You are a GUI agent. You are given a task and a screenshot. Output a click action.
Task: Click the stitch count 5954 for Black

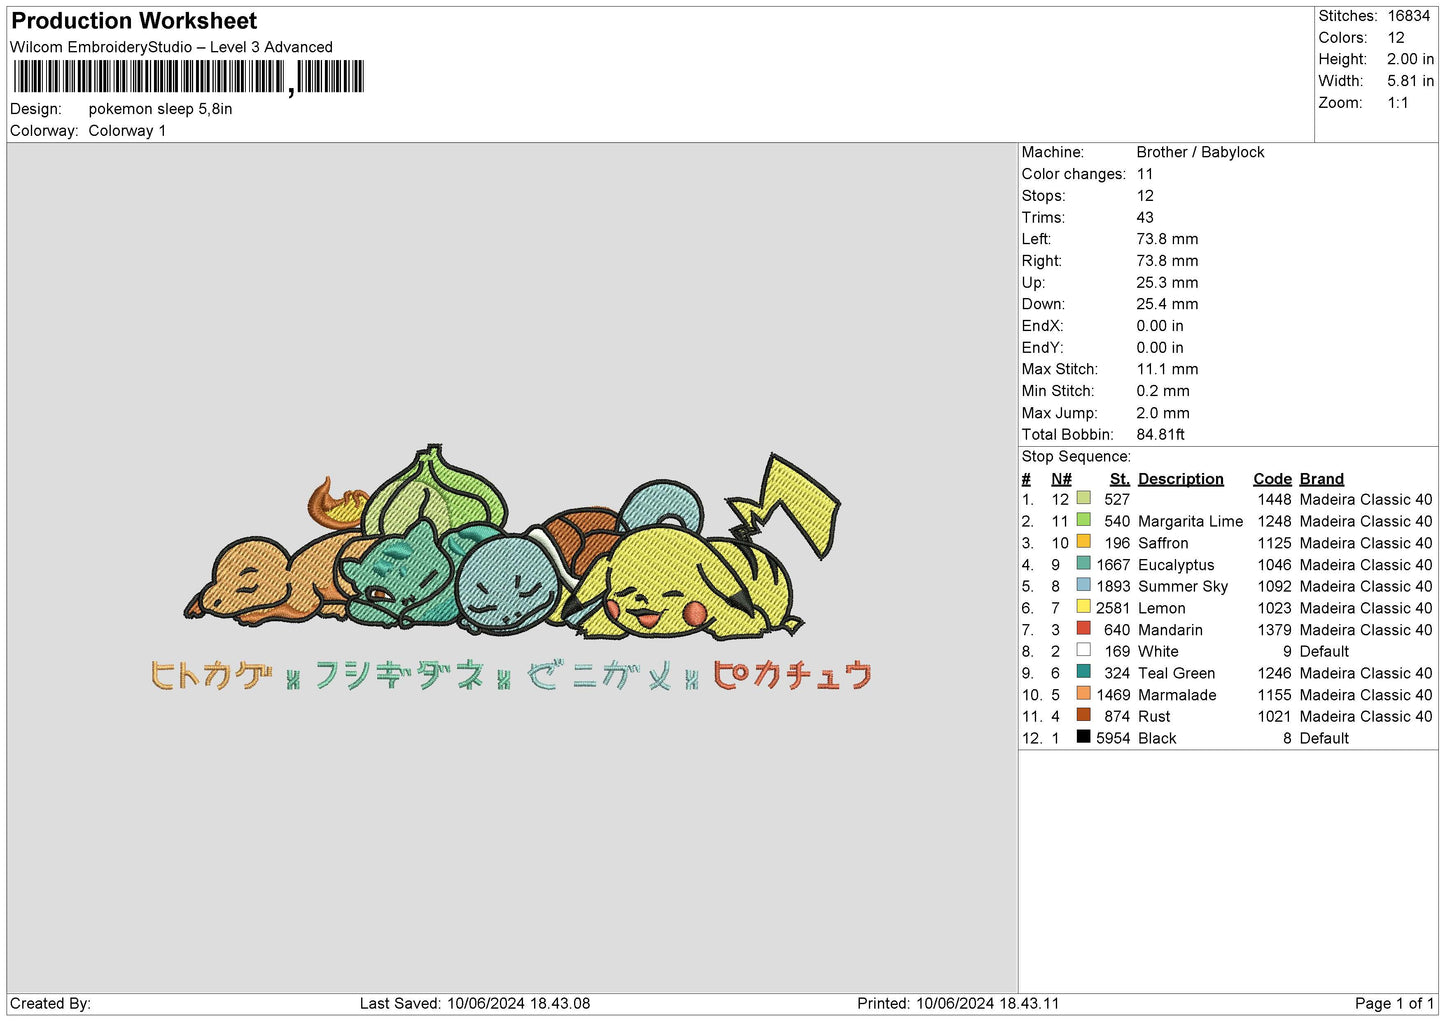[1113, 738]
